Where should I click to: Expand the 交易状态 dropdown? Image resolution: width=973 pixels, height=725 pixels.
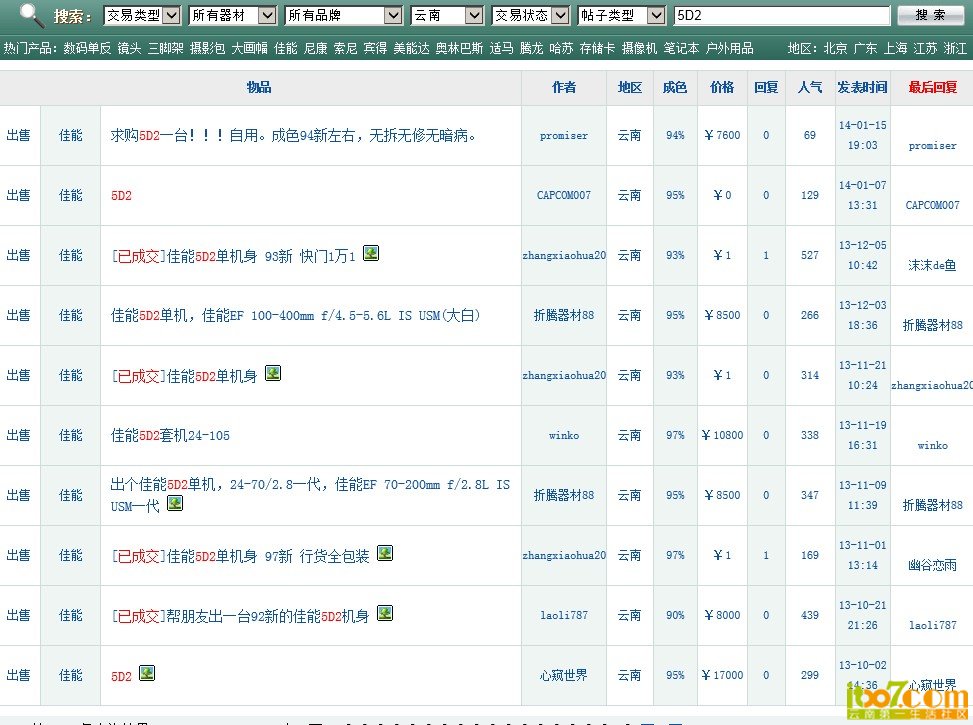pos(531,16)
